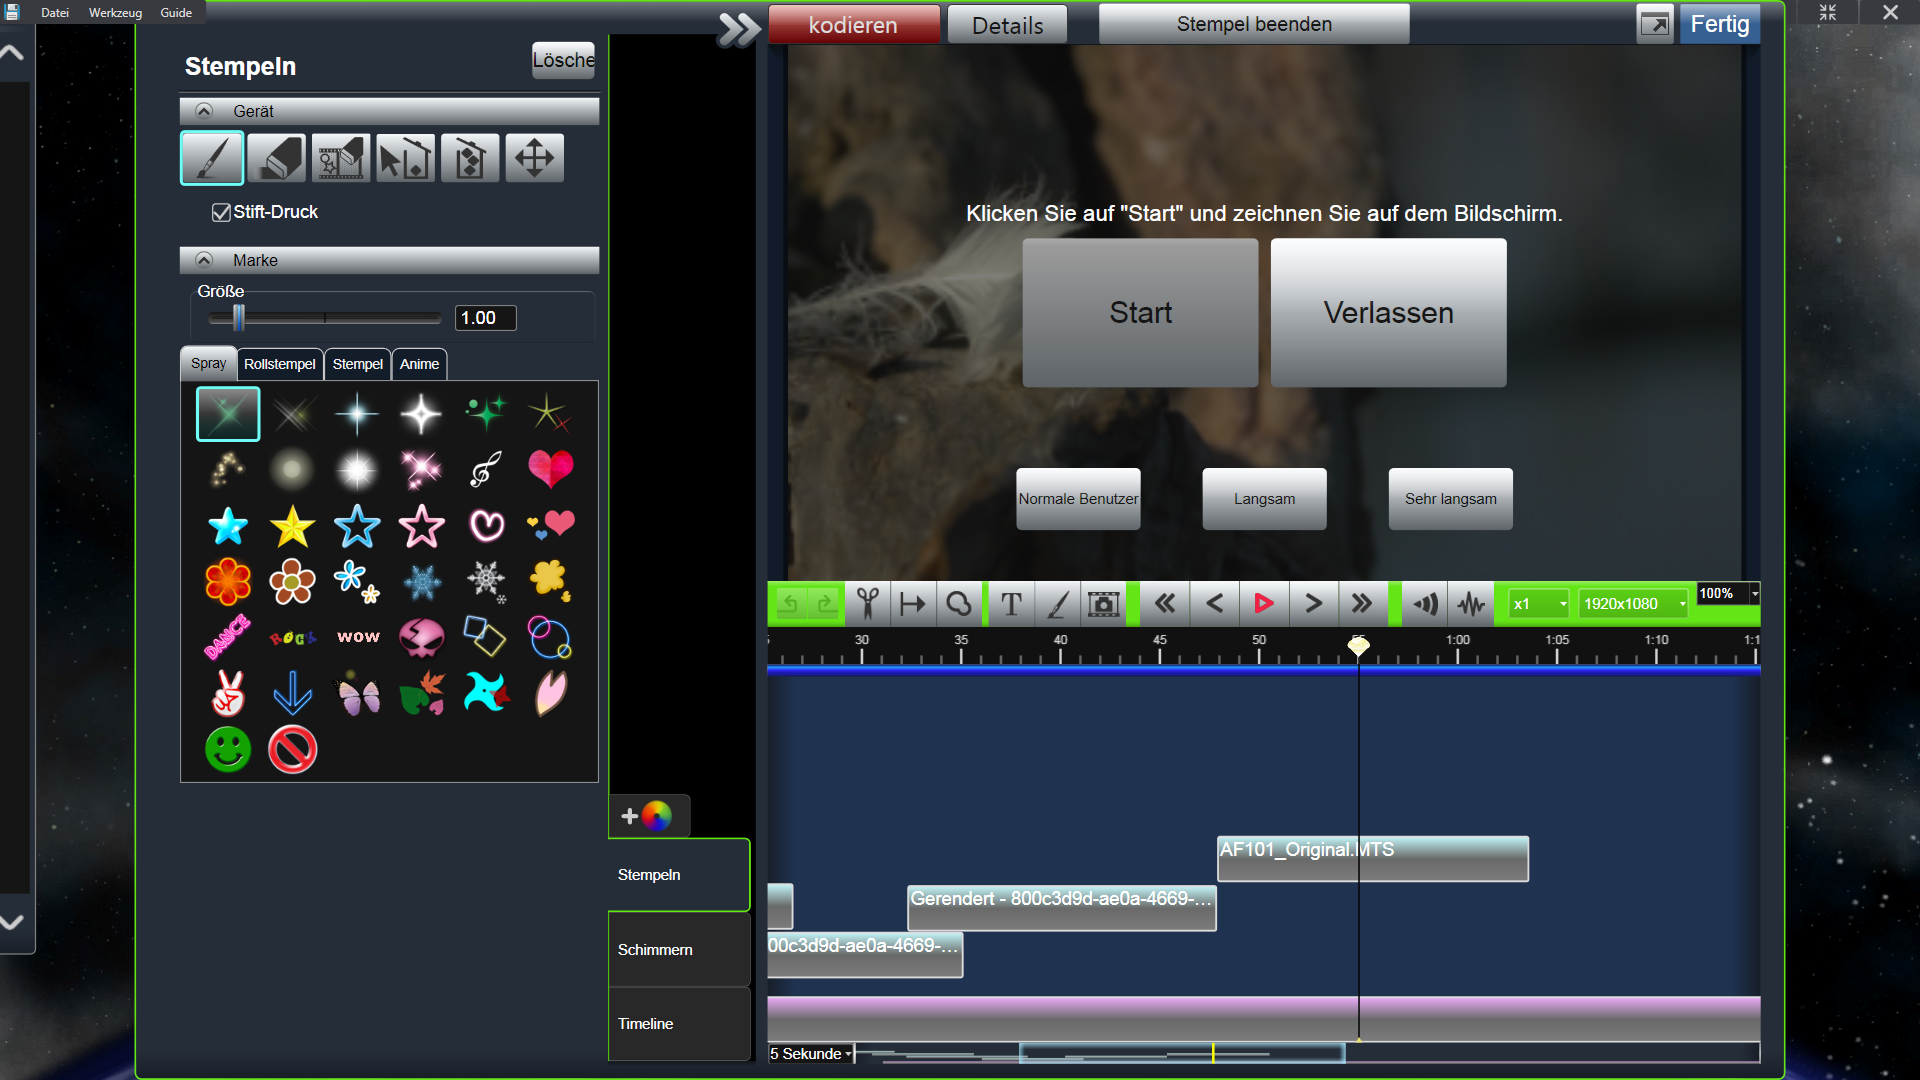This screenshot has width=1920, height=1080.
Task: Choose the blue down arrow stamp
Action: [292, 693]
